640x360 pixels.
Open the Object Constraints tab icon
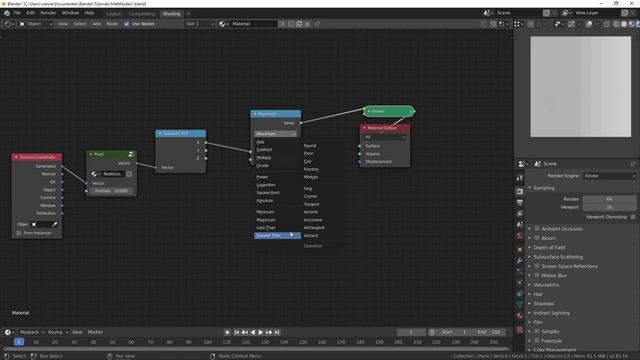[520, 293]
